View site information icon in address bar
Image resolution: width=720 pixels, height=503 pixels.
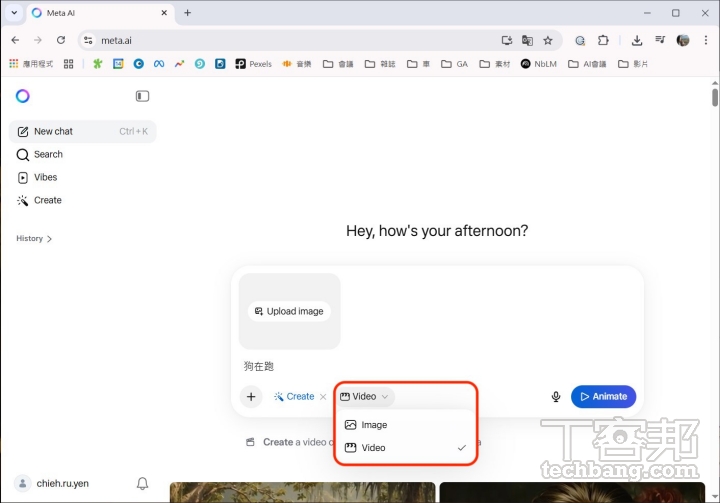coord(88,40)
